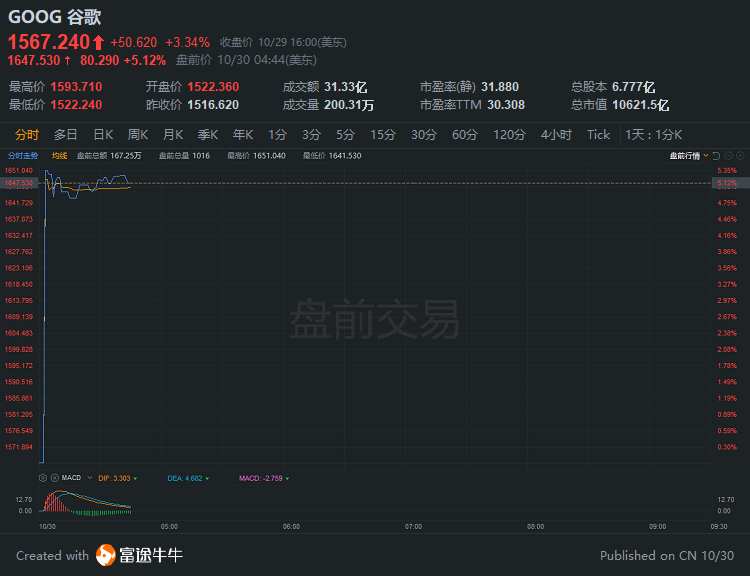The height and width of the screenshot is (576, 750).
Task: Click the 盘前总额 167.25万 readout
Action: pyautogui.click(x=109, y=155)
